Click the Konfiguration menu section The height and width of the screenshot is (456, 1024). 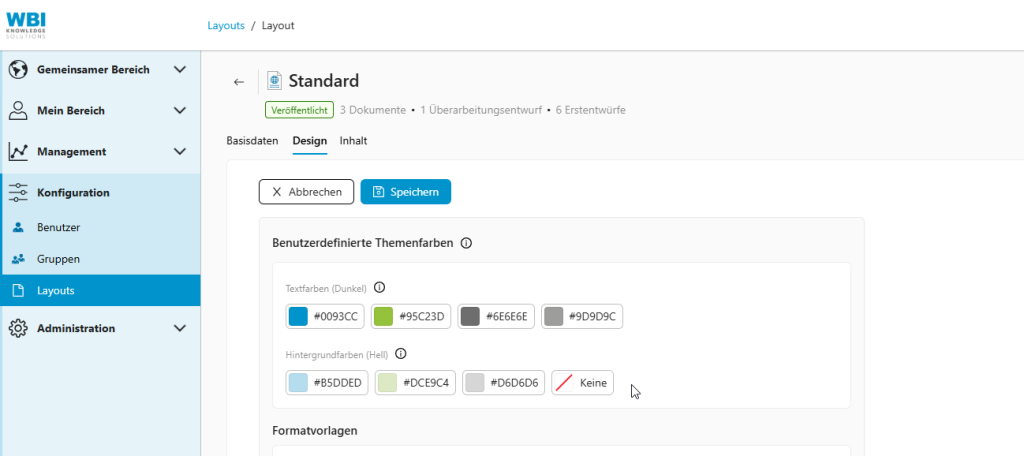tap(101, 193)
